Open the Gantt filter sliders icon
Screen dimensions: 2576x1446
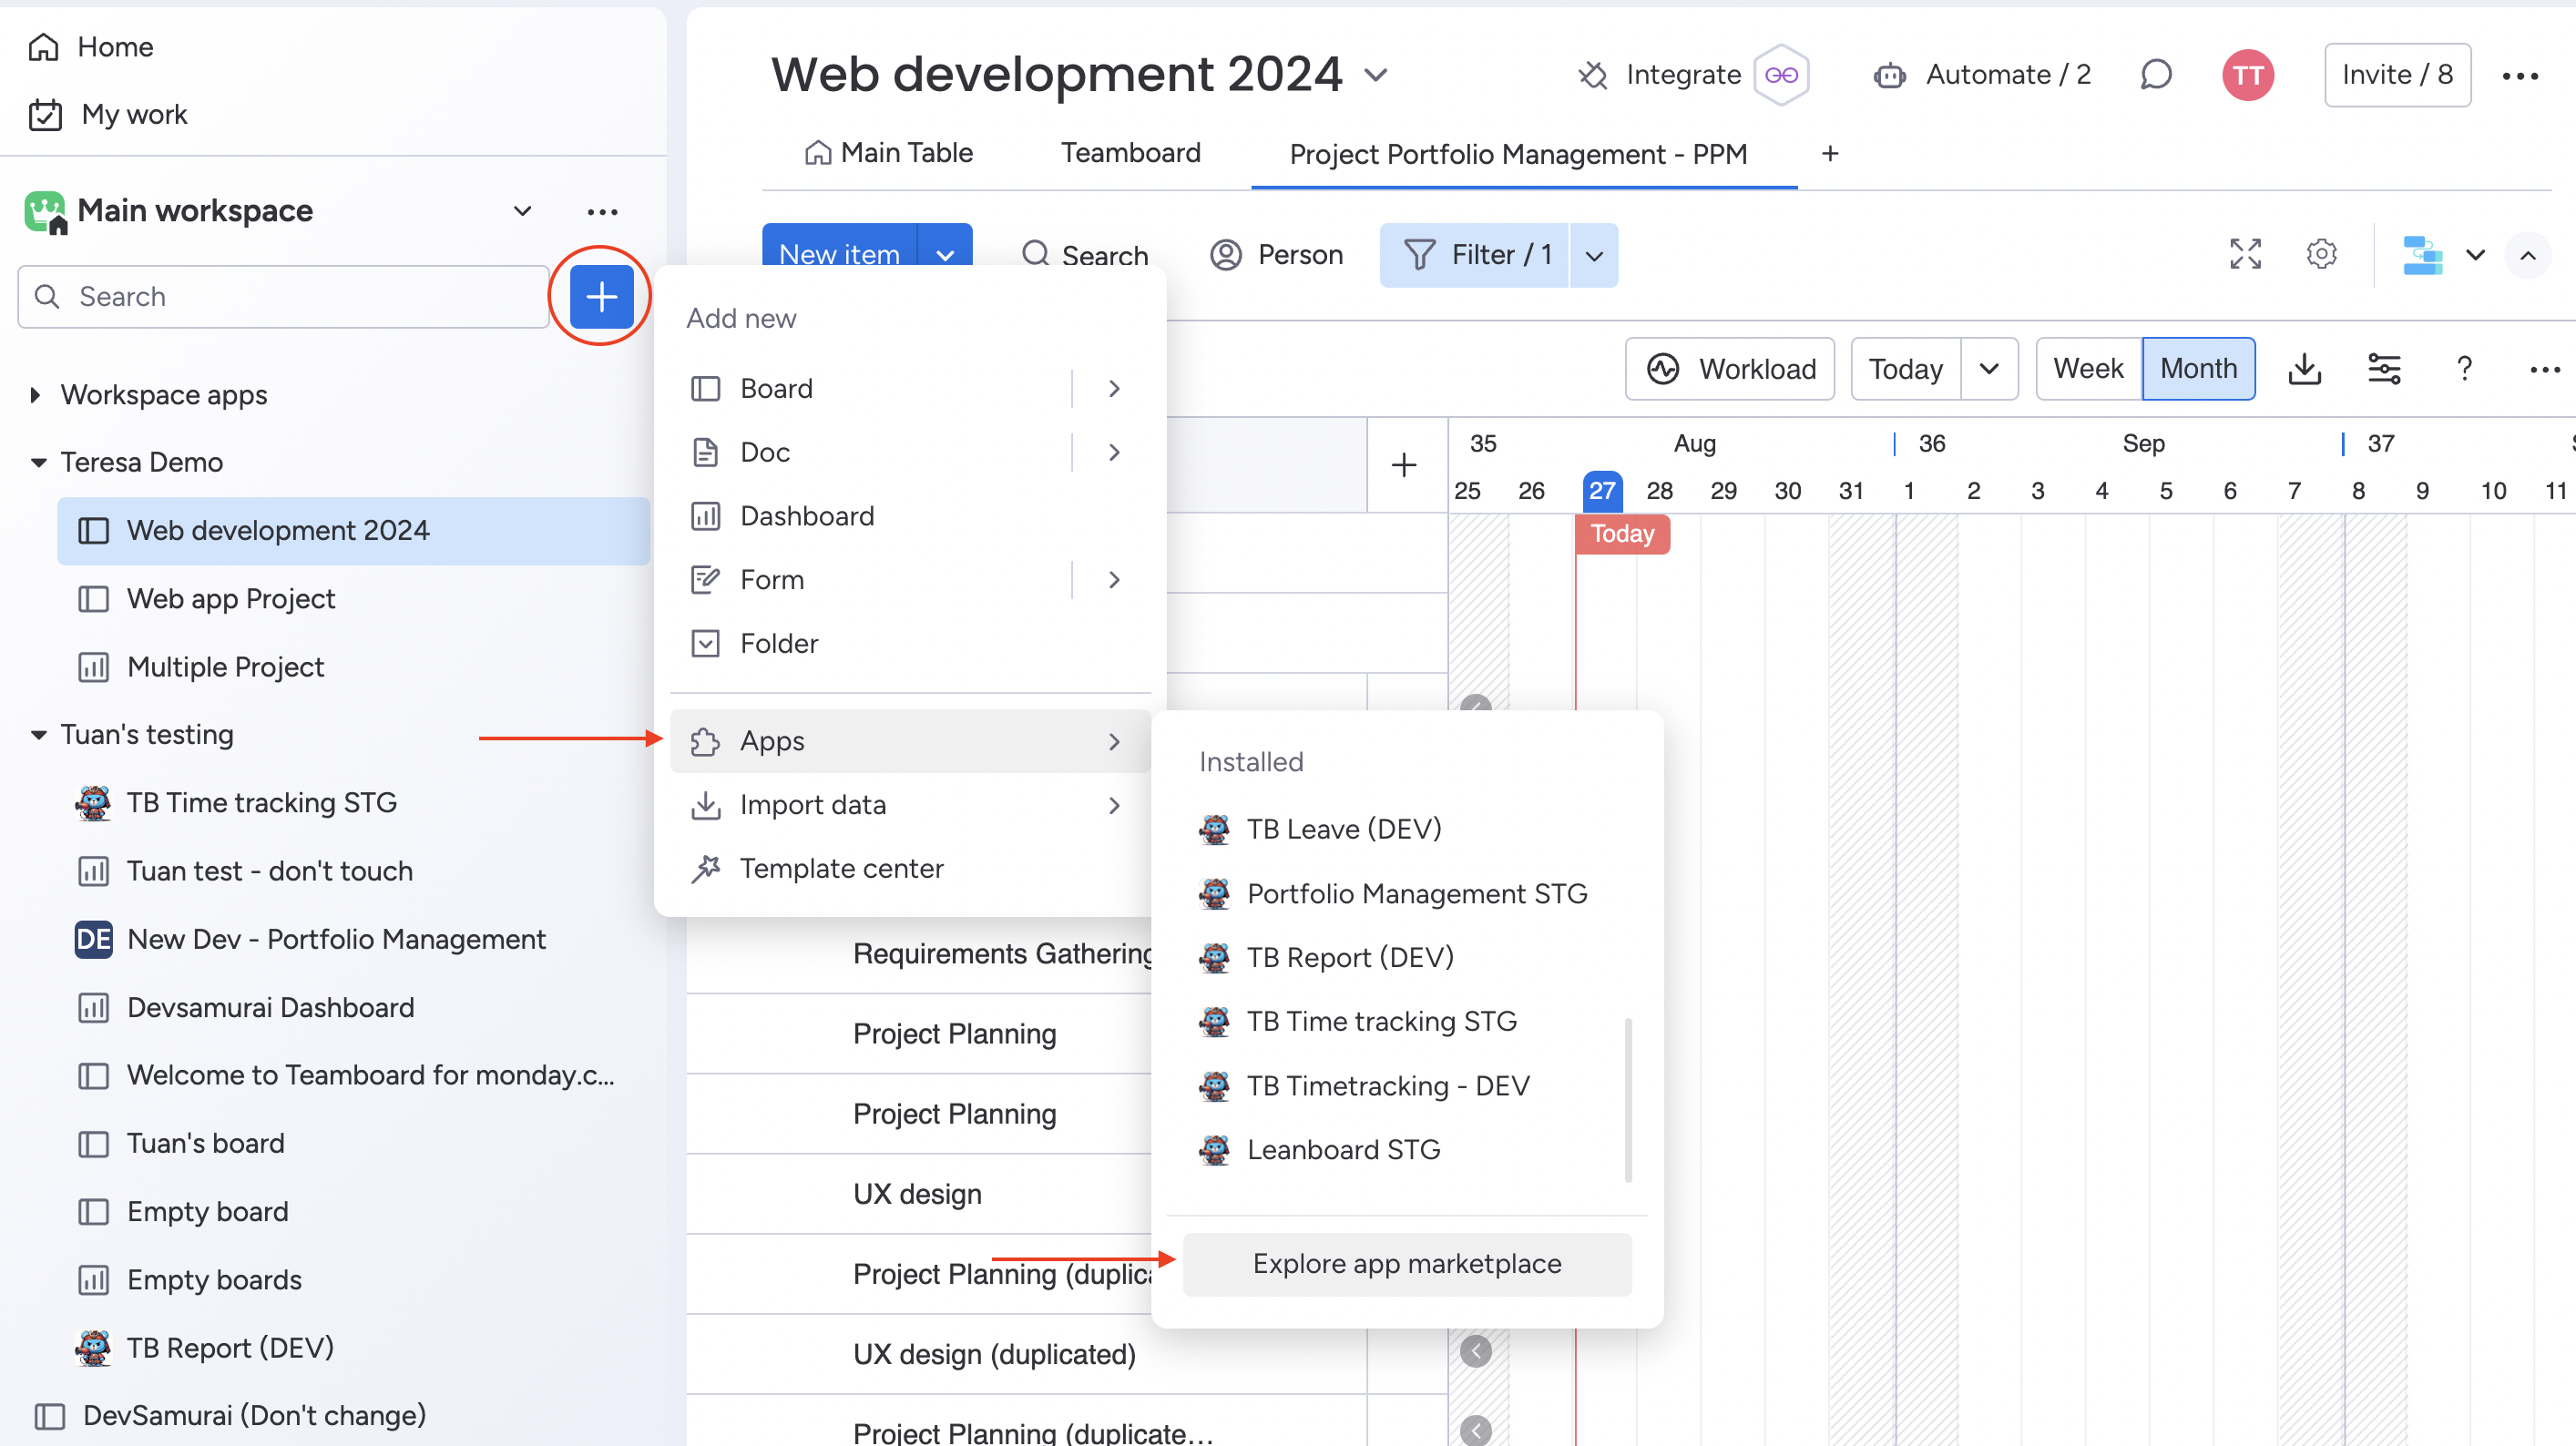pyautogui.click(x=2384, y=369)
